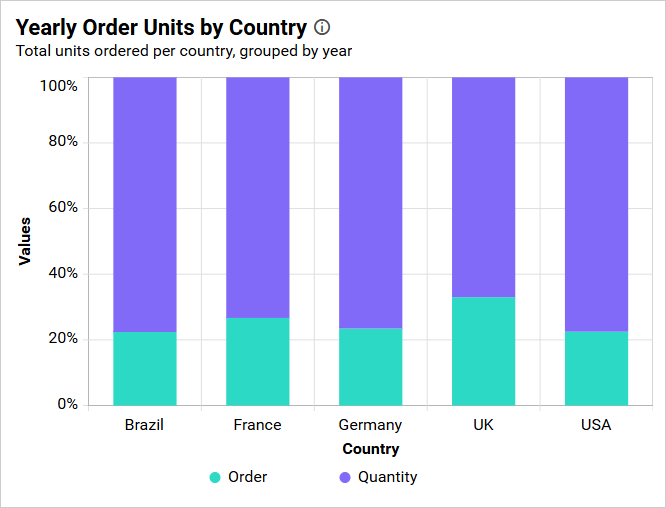Screen dimensions: 666x508
Task: Select Germany's teal Order bar segment
Action: 371,366
